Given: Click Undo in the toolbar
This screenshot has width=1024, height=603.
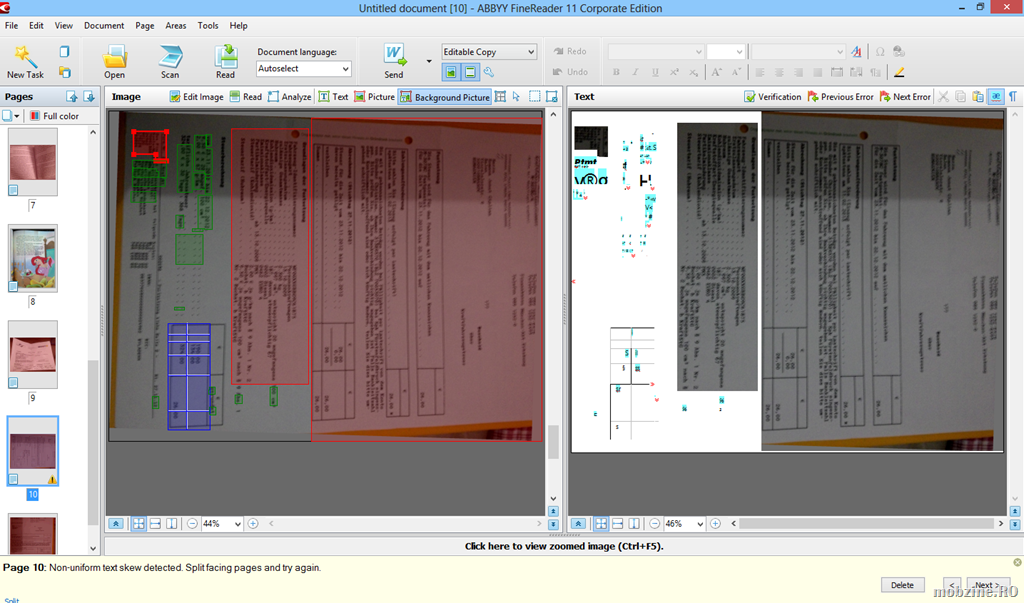Looking at the screenshot, I should tap(570, 72).
